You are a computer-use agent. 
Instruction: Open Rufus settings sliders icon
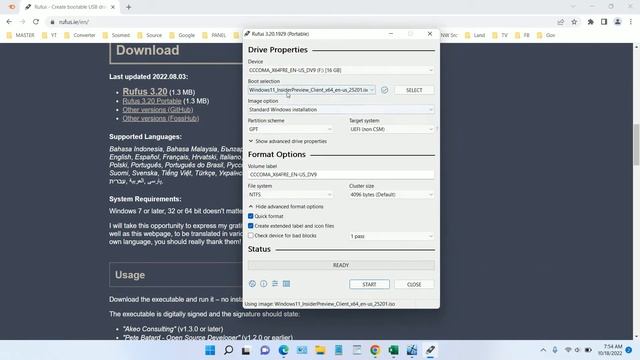point(275,284)
